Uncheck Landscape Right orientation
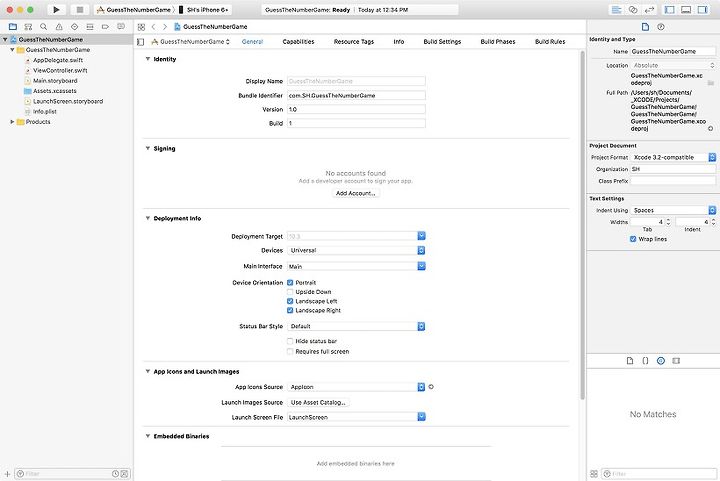Screen dimensions: 720x481 (290, 310)
